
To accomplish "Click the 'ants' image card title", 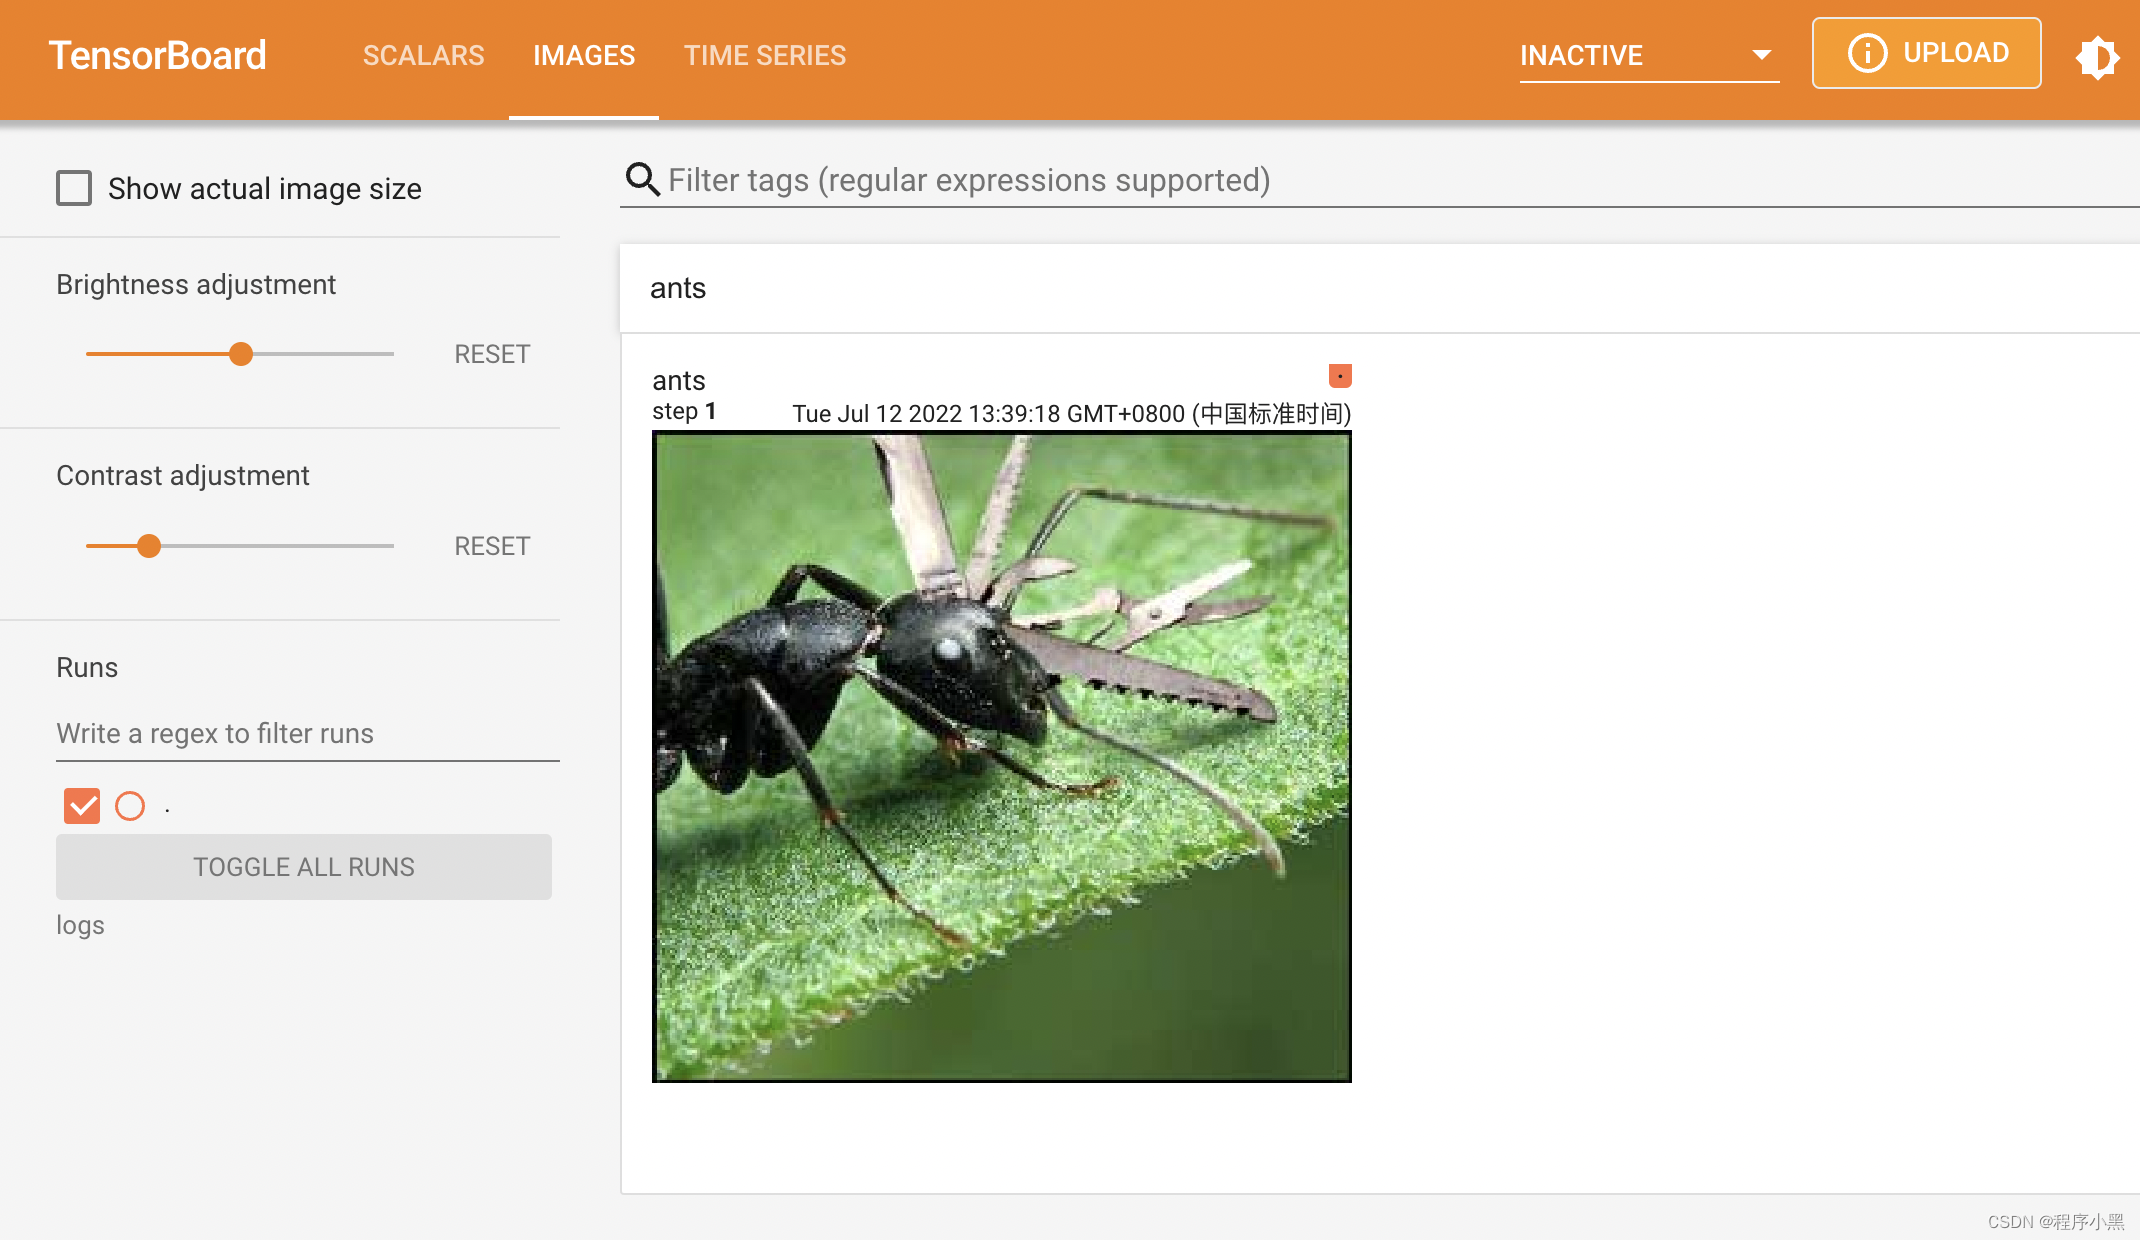I will coord(679,380).
